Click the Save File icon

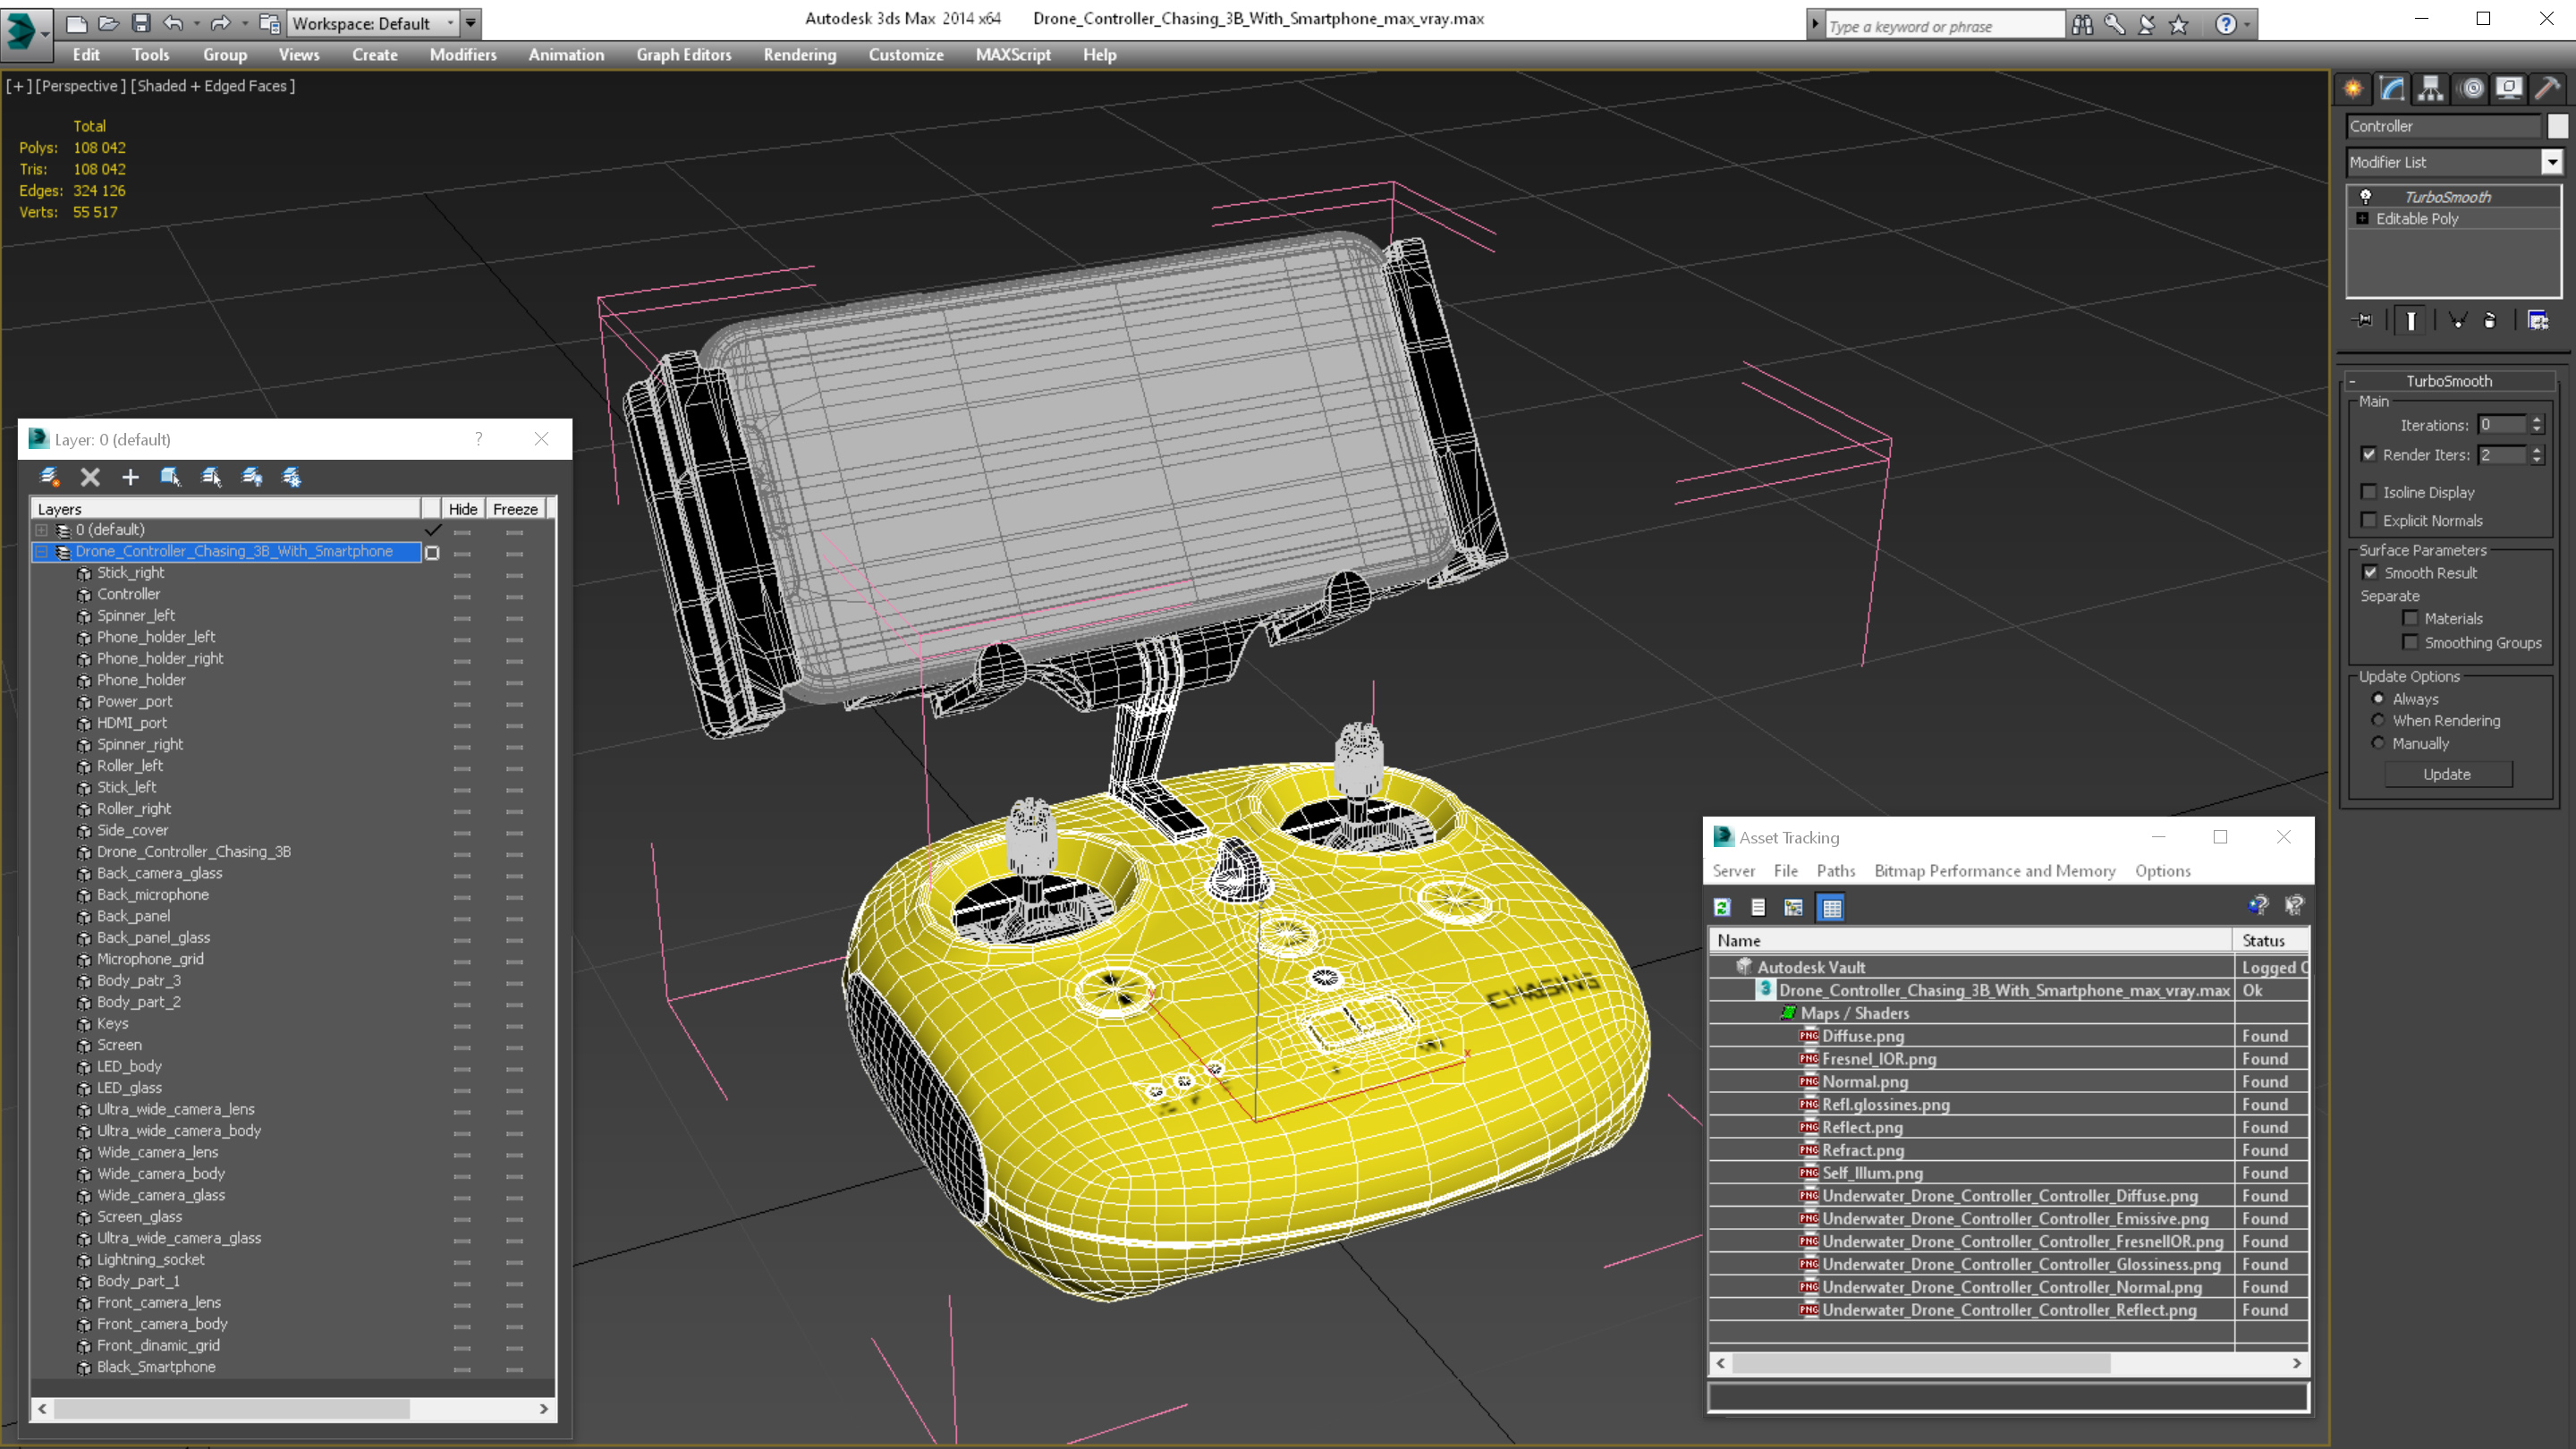pos(141,23)
